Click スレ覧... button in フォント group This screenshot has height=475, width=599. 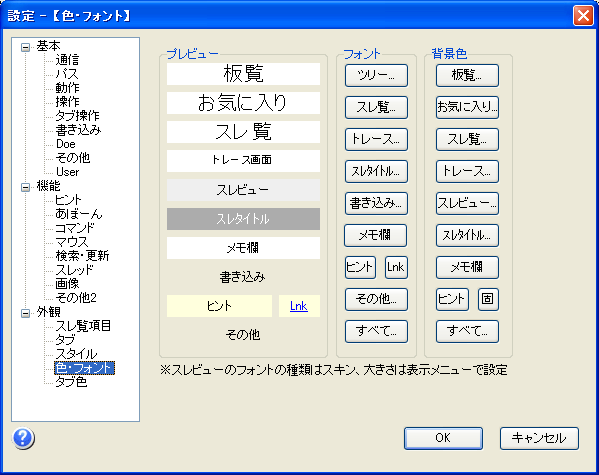coord(376,107)
